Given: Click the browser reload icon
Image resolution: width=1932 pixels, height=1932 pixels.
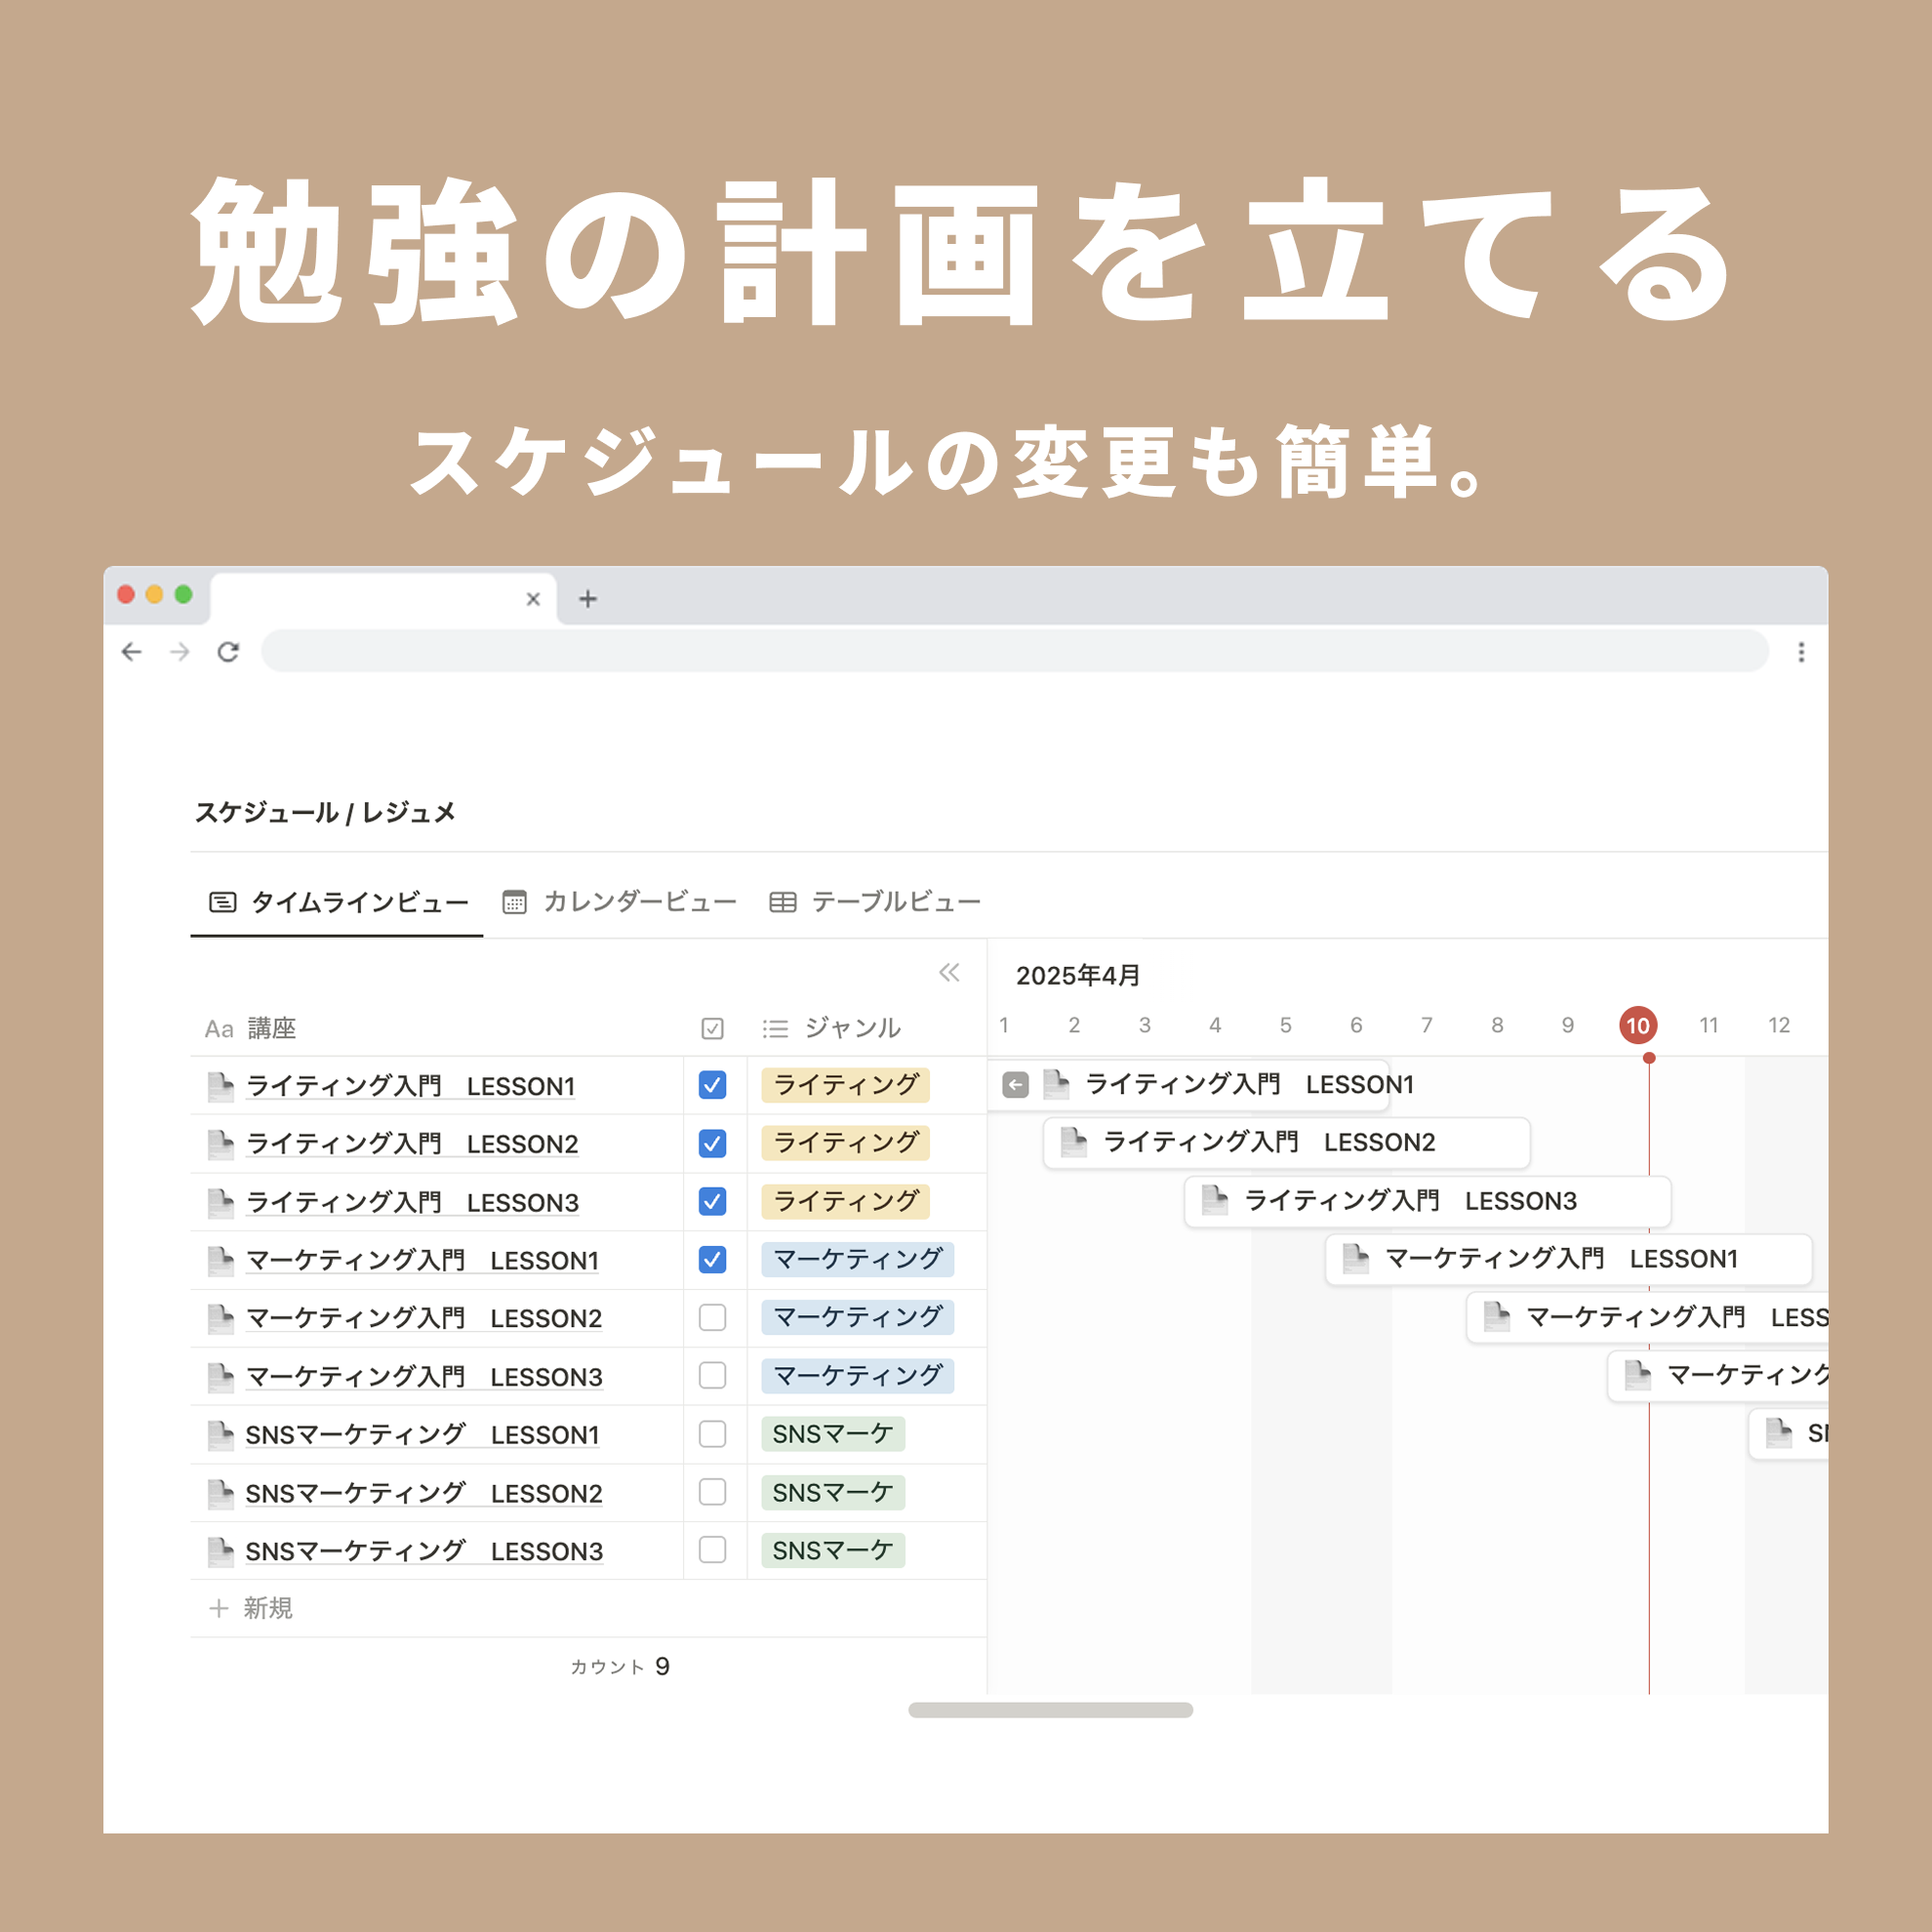Looking at the screenshot, I should tap(228, 652).
